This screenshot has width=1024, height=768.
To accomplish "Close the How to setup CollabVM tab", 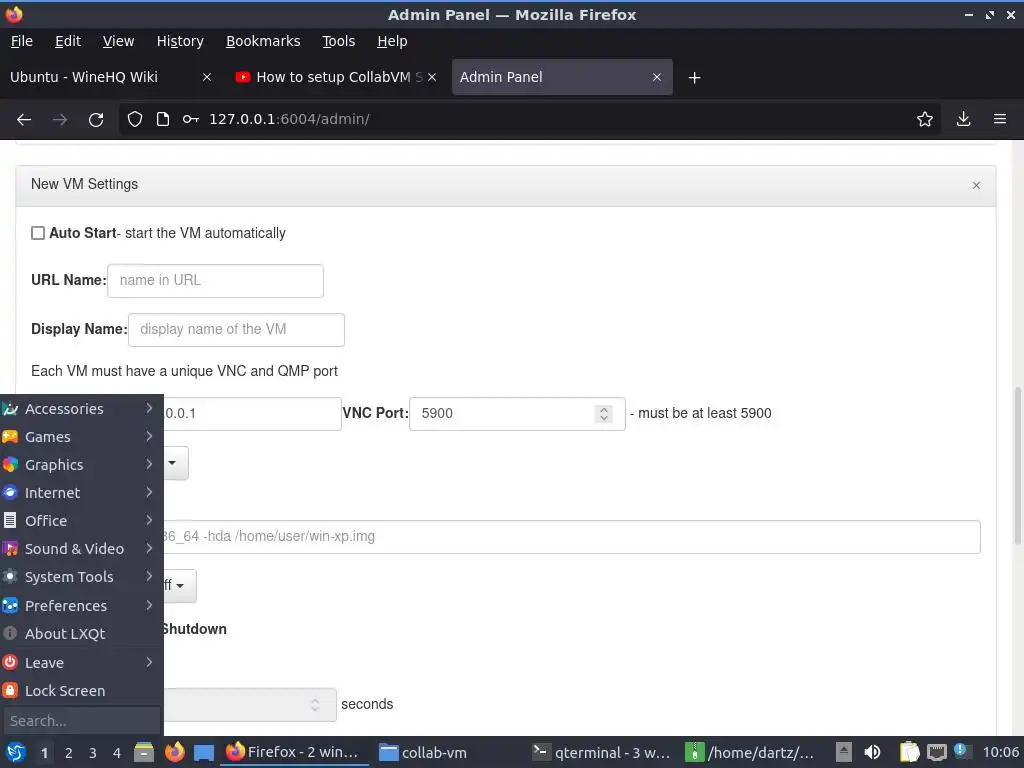I will [432, 77].
